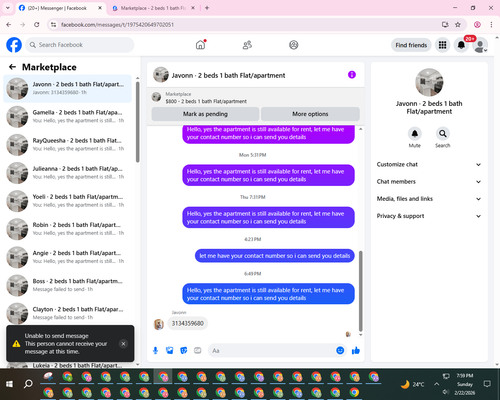Show hidden system tray icons

[x=436, y=384]
